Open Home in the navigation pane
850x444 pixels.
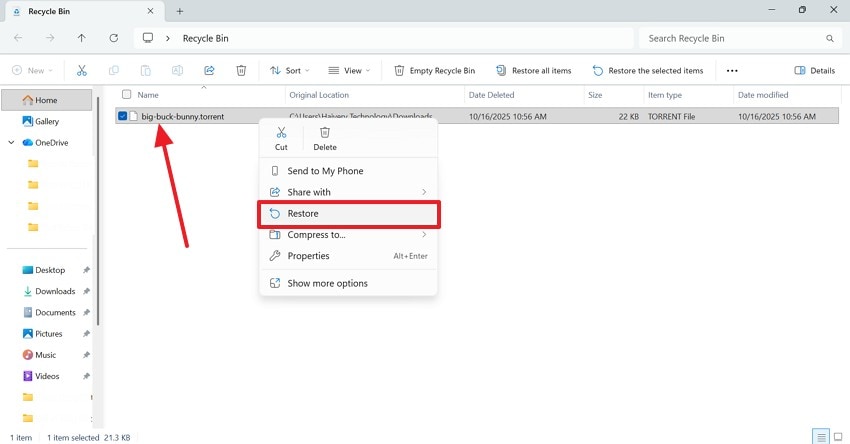click(47, 100)
